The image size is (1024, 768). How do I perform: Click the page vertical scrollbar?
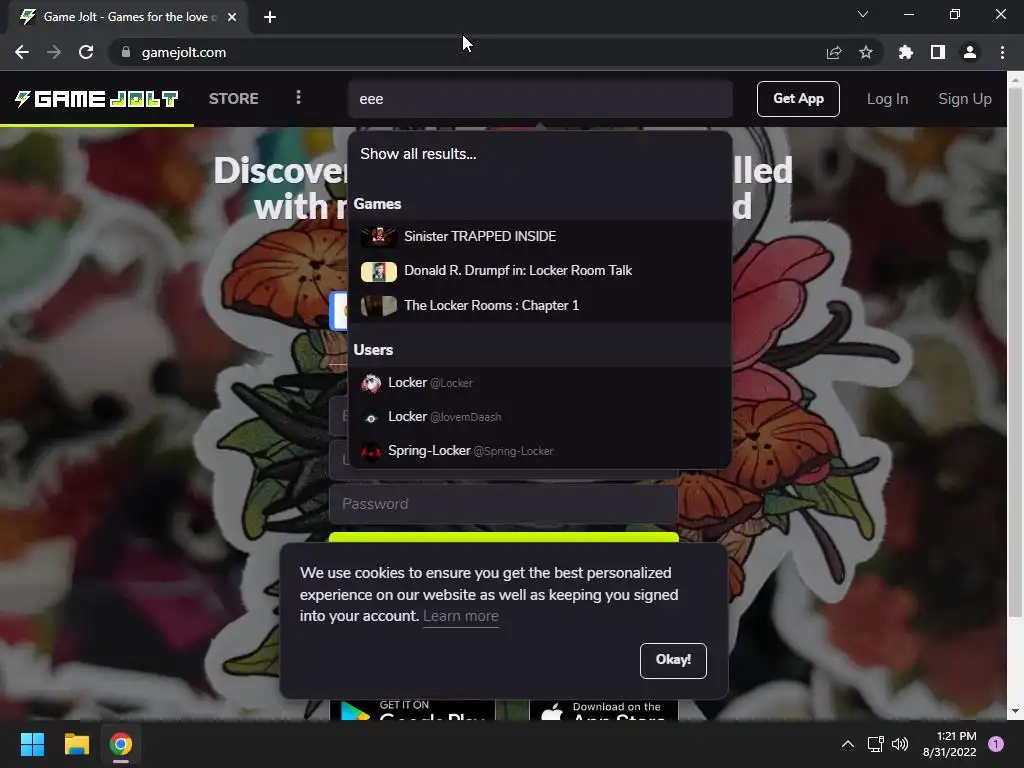click(1015, 353)
